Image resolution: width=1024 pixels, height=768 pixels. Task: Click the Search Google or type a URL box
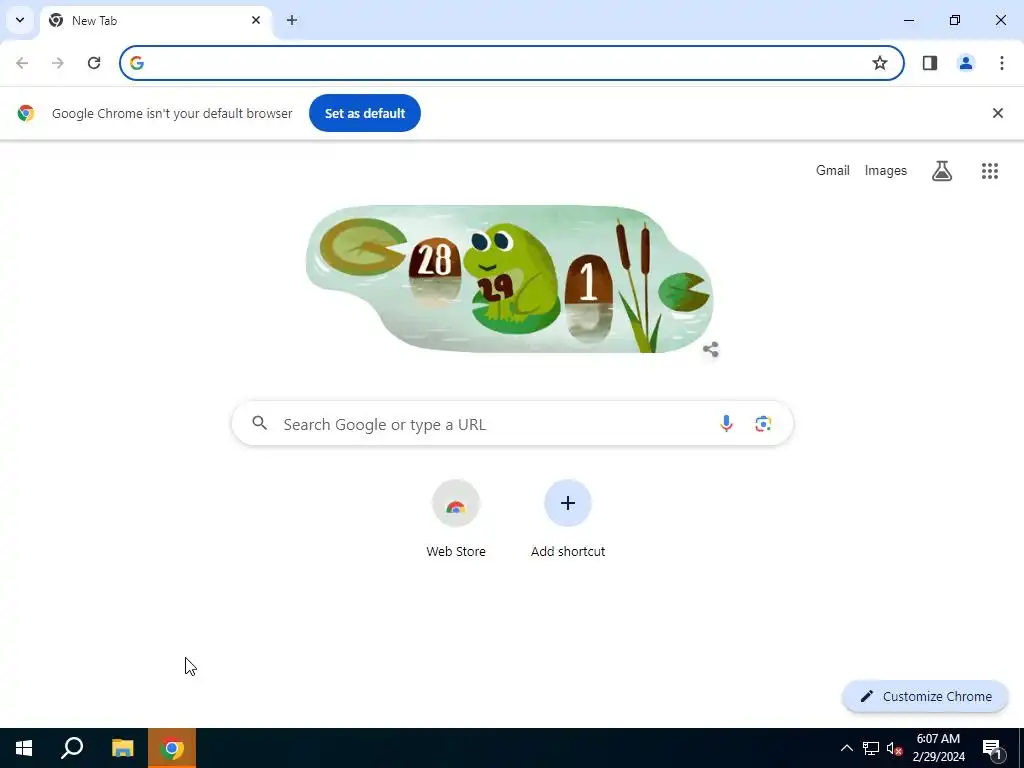coord(513,424)
